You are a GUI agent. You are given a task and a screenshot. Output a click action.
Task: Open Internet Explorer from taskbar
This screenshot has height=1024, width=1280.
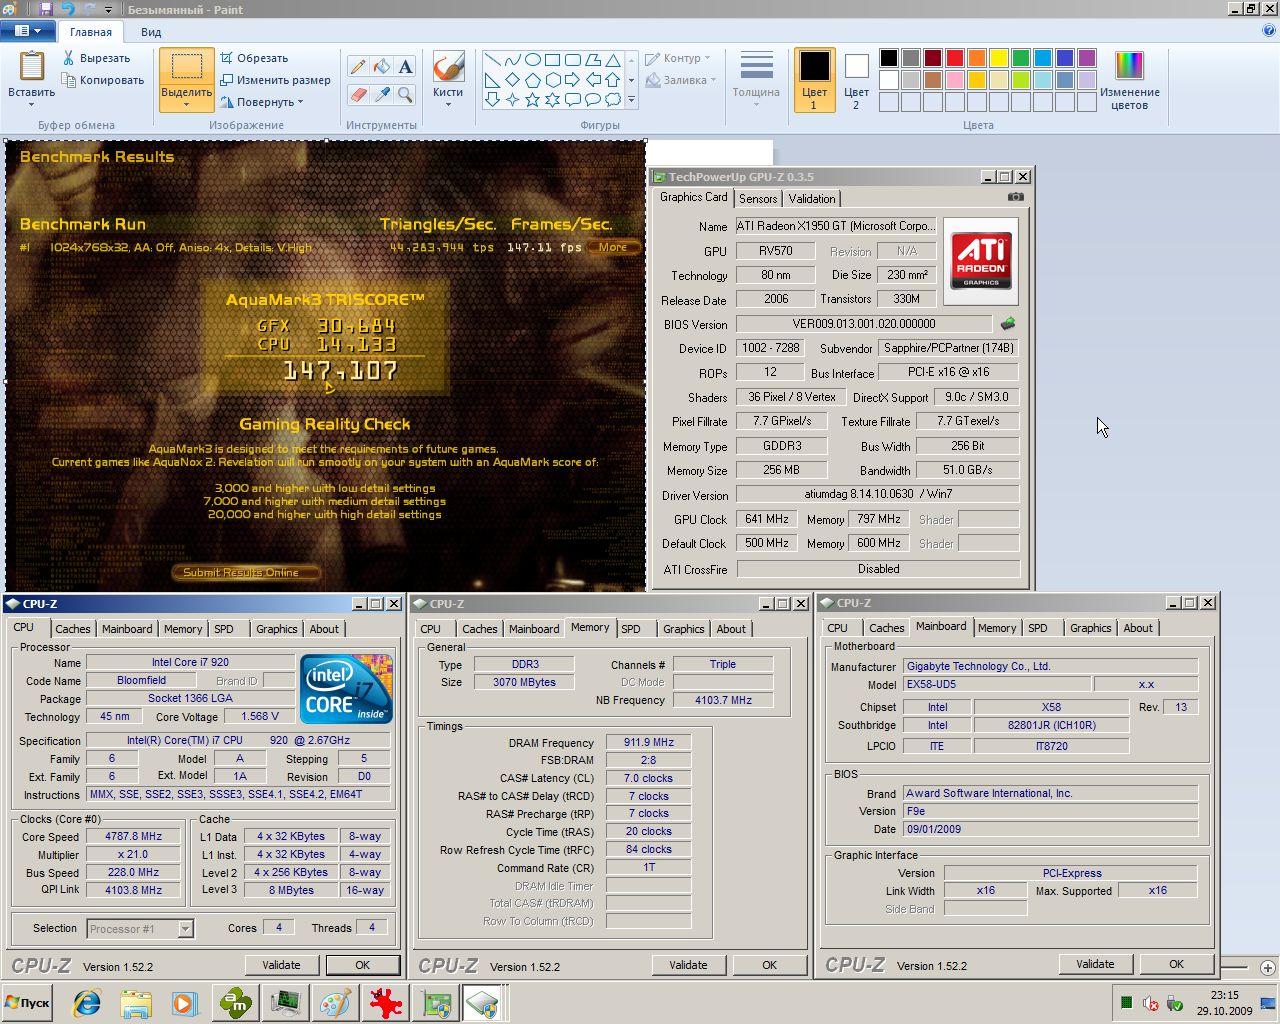(x=88, y=1003)
